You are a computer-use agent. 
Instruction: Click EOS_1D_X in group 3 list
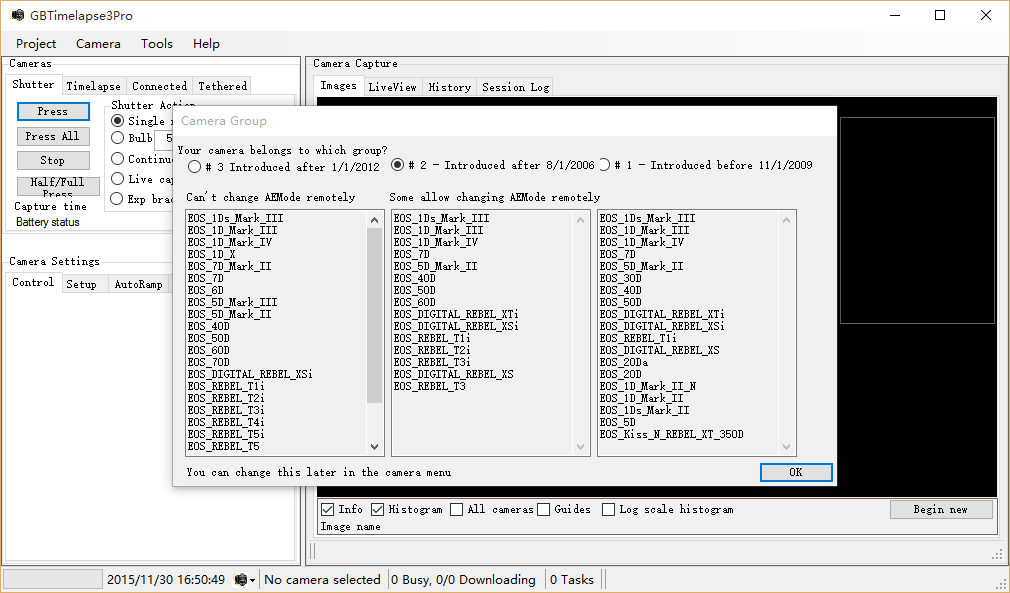coord(212,254)
